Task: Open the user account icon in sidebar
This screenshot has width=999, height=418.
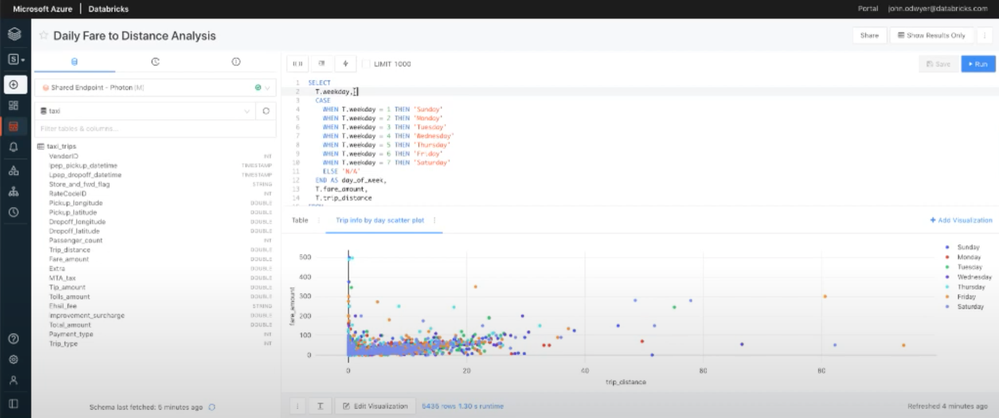Action: coord(14,380)
